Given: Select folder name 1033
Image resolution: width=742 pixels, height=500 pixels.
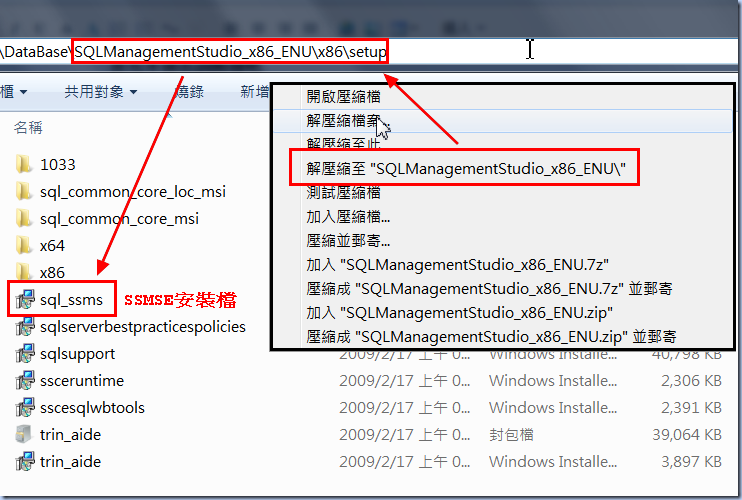Looking at the screenshot, I should point(57,164).
